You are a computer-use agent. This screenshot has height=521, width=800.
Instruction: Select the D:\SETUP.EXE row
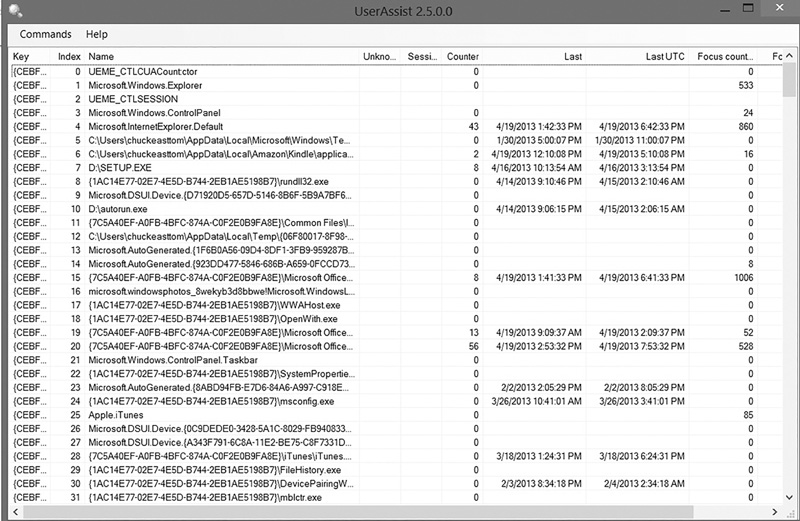[x=396, y=168]
